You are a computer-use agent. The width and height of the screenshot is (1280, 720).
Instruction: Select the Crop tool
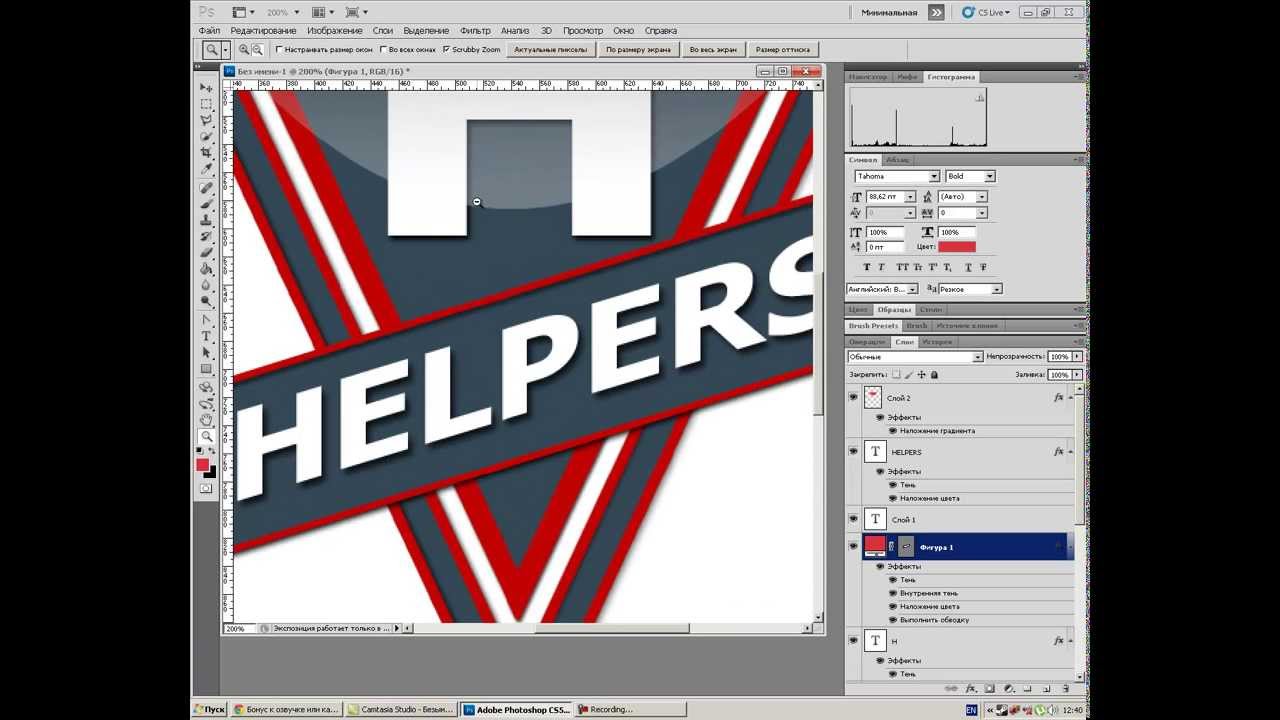pos(206,153)
